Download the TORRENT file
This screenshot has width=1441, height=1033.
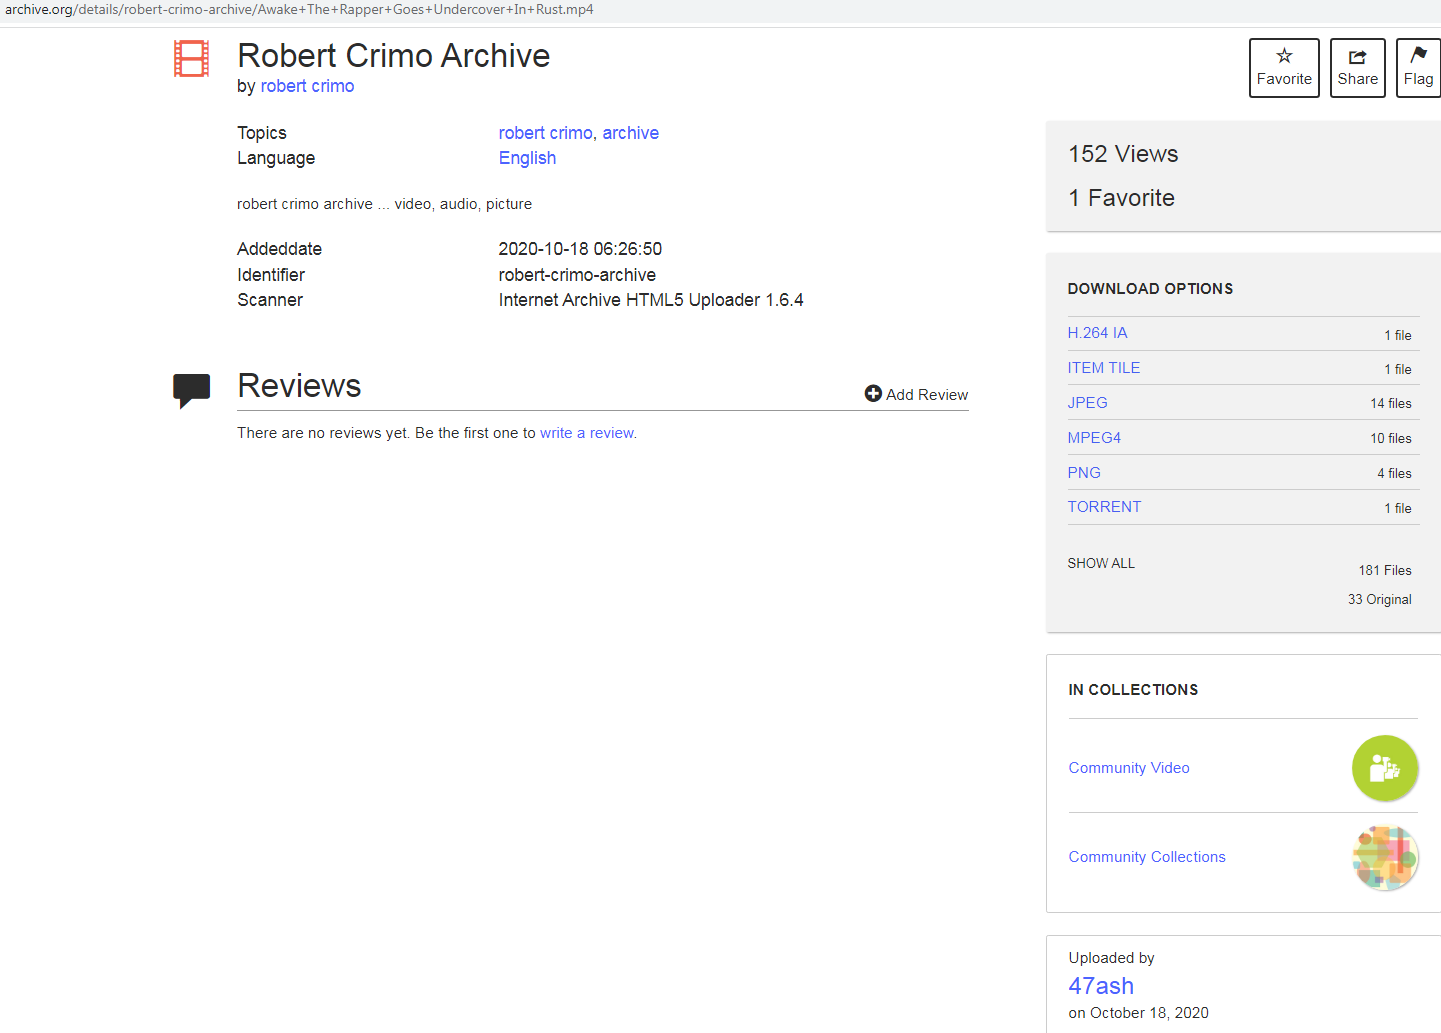(x=1104, y=507)
